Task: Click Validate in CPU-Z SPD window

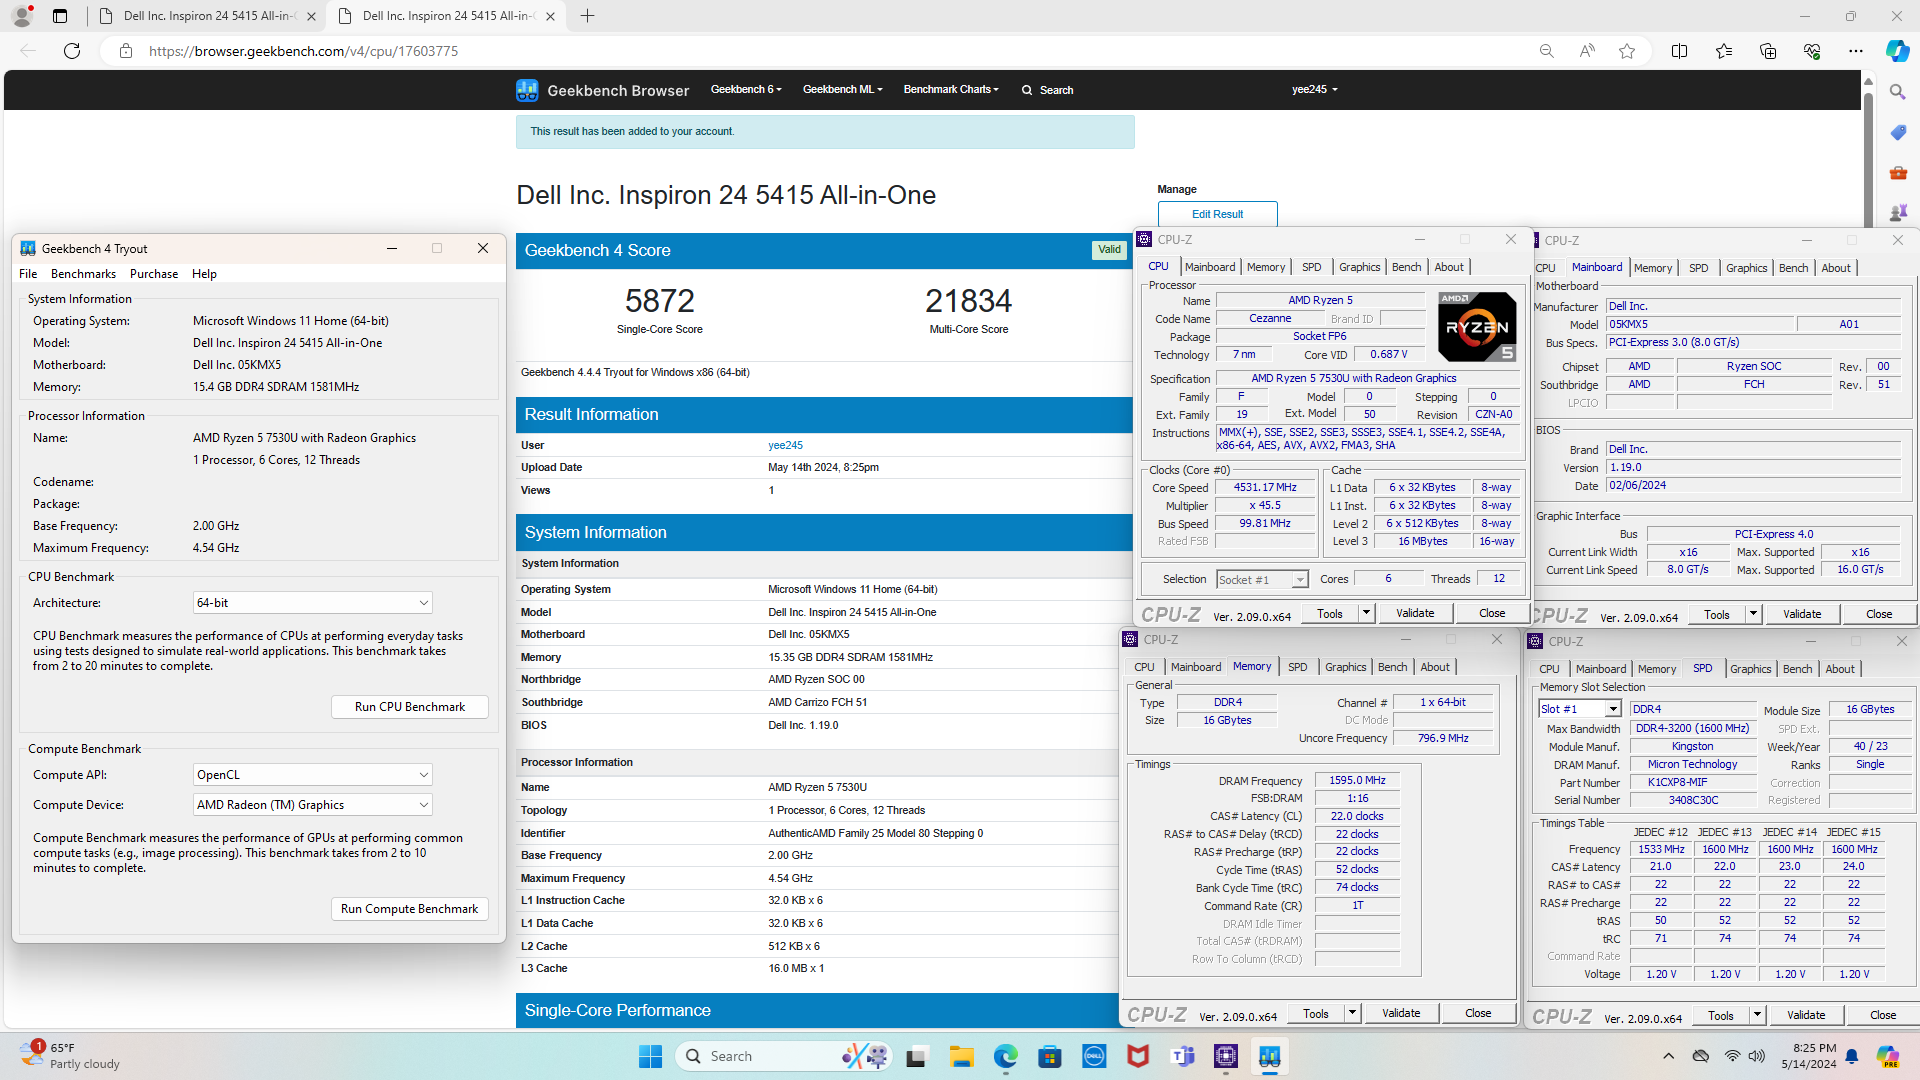Action: (1806, 1015)
